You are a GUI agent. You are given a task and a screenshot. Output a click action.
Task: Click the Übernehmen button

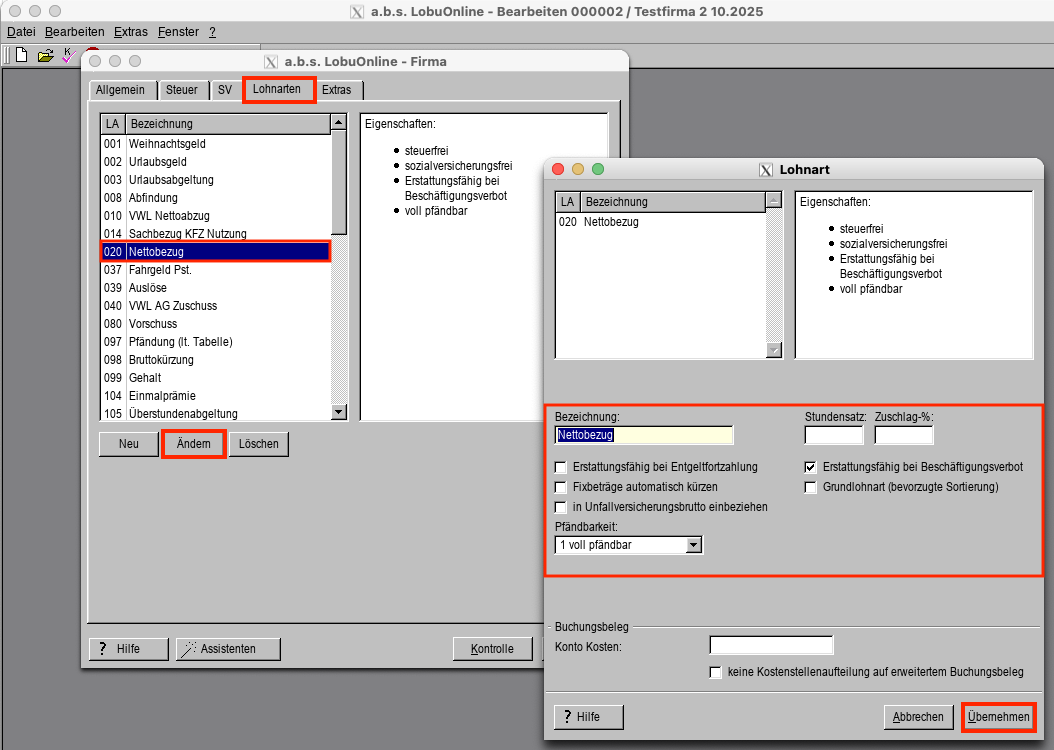pyautogui.click(x=997, y=717)
